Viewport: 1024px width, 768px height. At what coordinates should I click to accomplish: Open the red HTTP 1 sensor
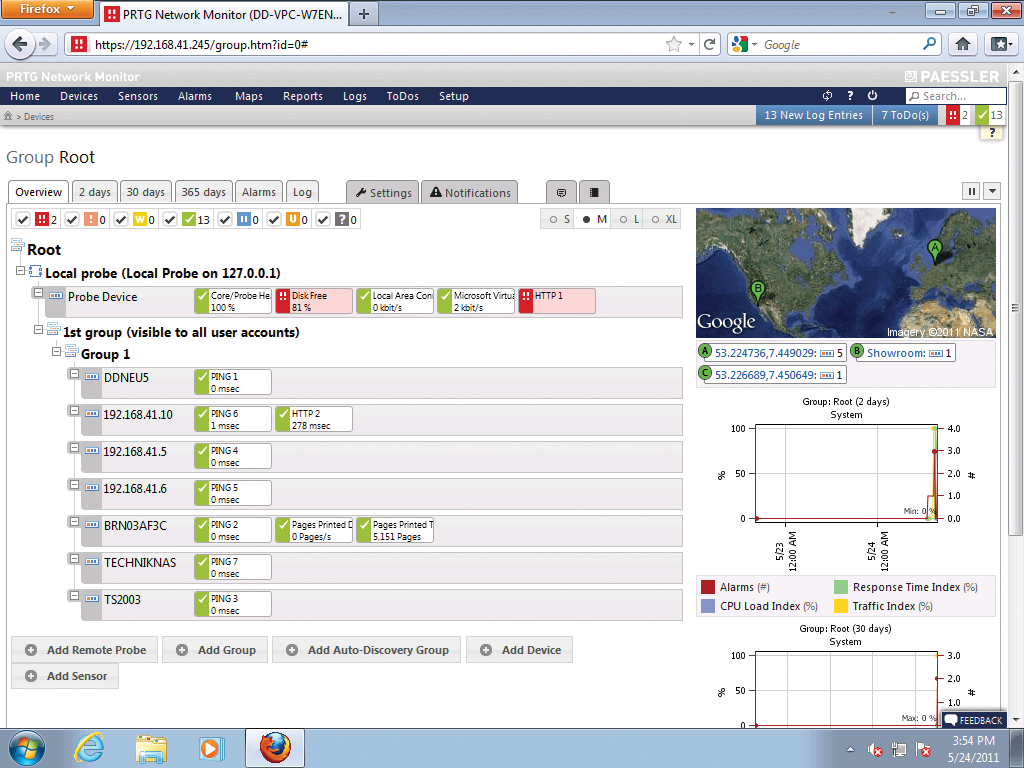coord(557,301)
